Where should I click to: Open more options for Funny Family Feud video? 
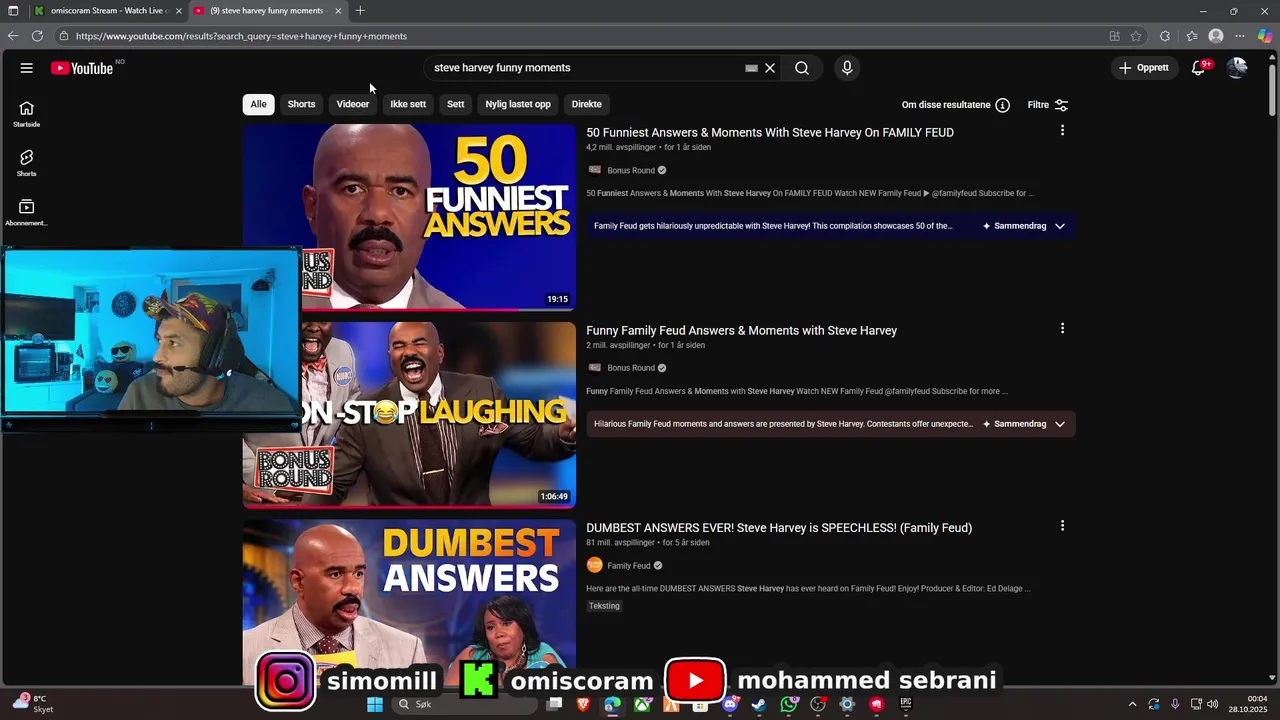(x=1062, y=329)
